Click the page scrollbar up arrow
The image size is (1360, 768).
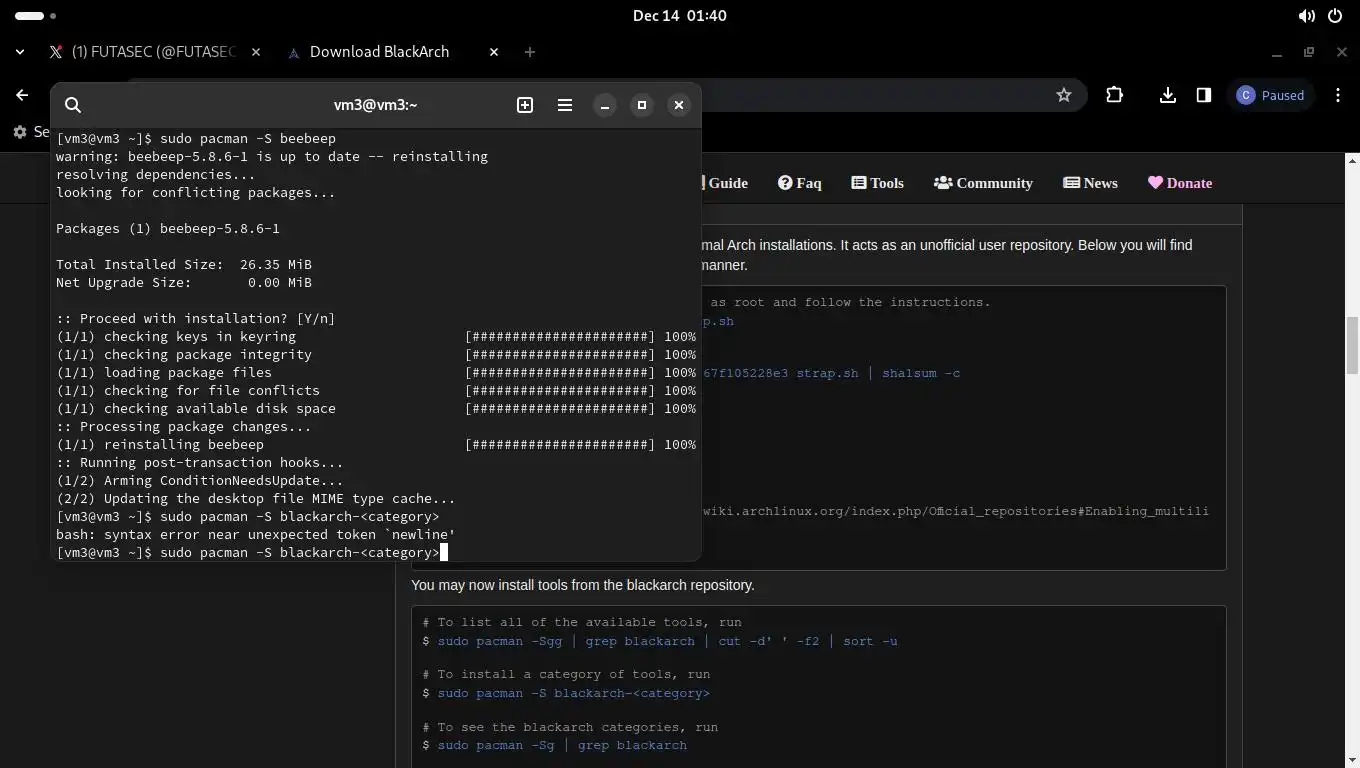click(x=1352, y=160)
